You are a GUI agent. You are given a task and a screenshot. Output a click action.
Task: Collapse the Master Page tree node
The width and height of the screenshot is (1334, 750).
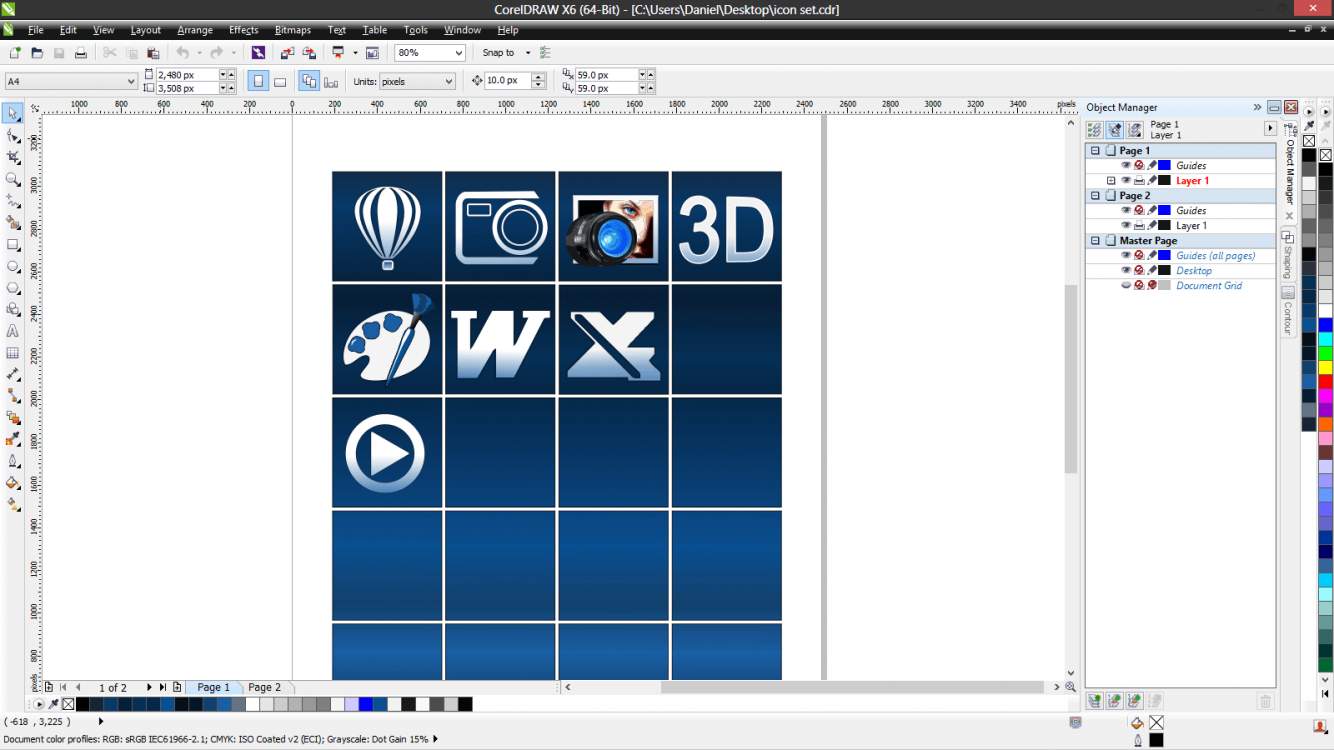coord(1095,240)
